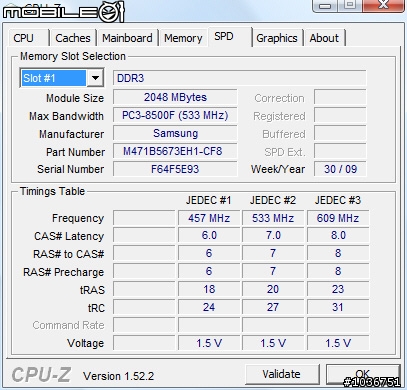The height and width of the screenshot is (390, 407).
Task: Click the JEDEC #3 tRC value 31
Action: click(338, 307)
